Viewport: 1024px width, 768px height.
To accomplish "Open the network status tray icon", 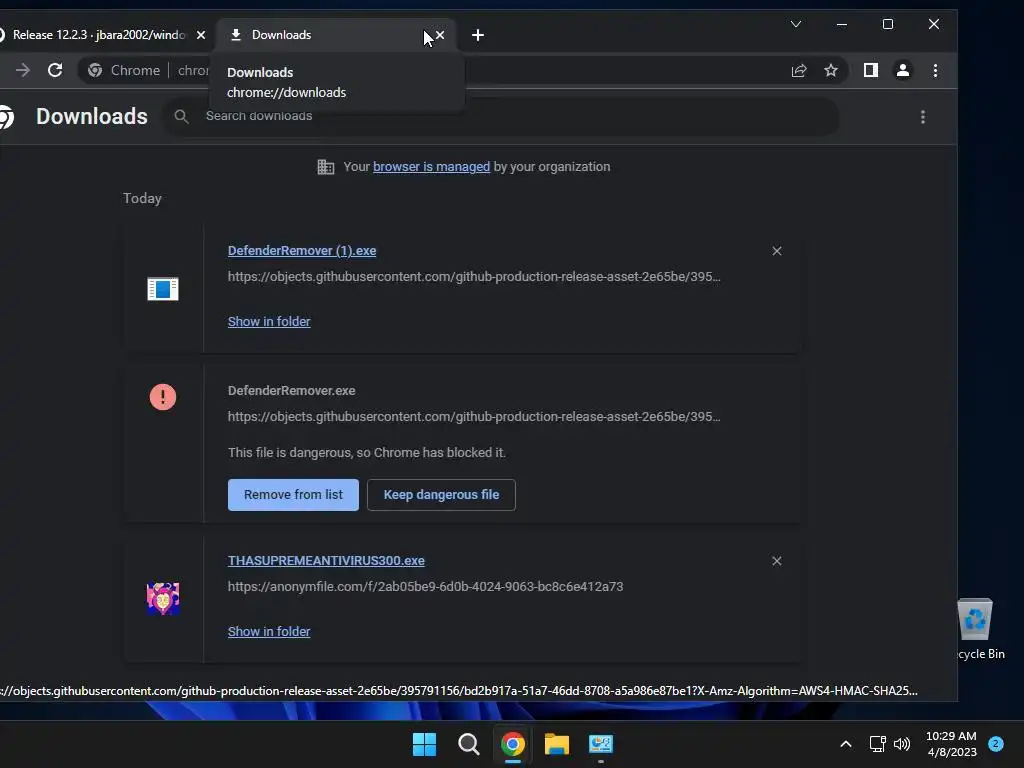I will 877,744.
